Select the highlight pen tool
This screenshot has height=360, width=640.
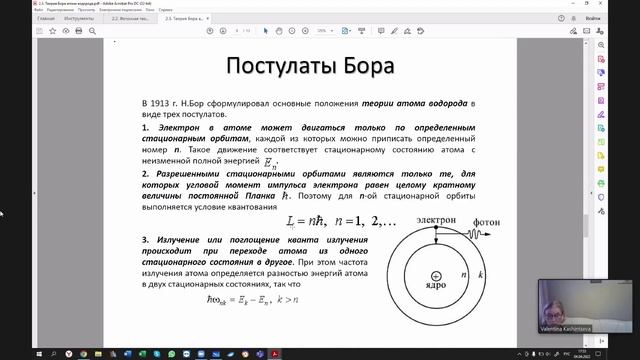(x=394, y=31)
